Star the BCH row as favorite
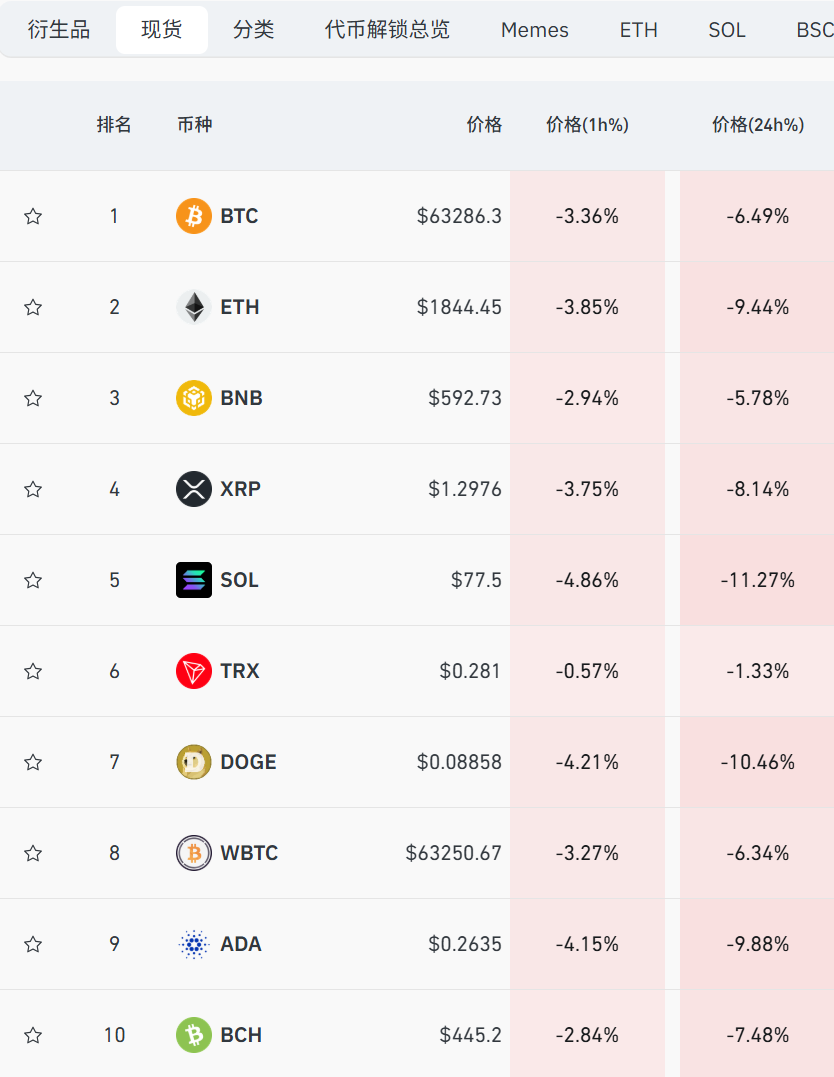This screenshot has height=1077, width=834. click(33, 1035)
